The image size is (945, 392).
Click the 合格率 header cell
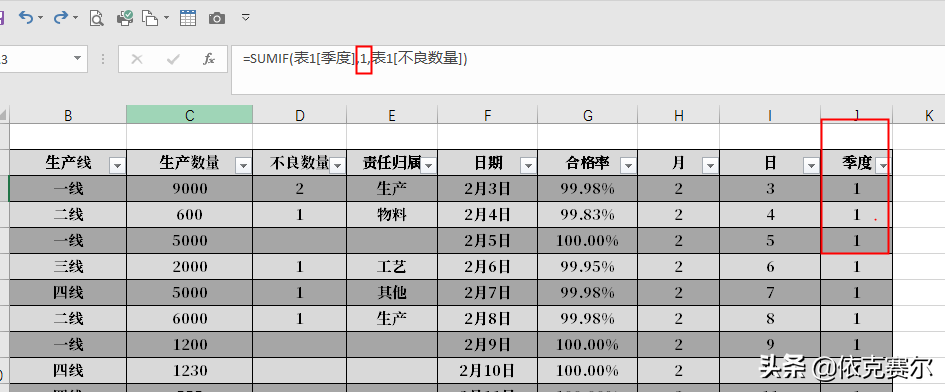(588, 163)
